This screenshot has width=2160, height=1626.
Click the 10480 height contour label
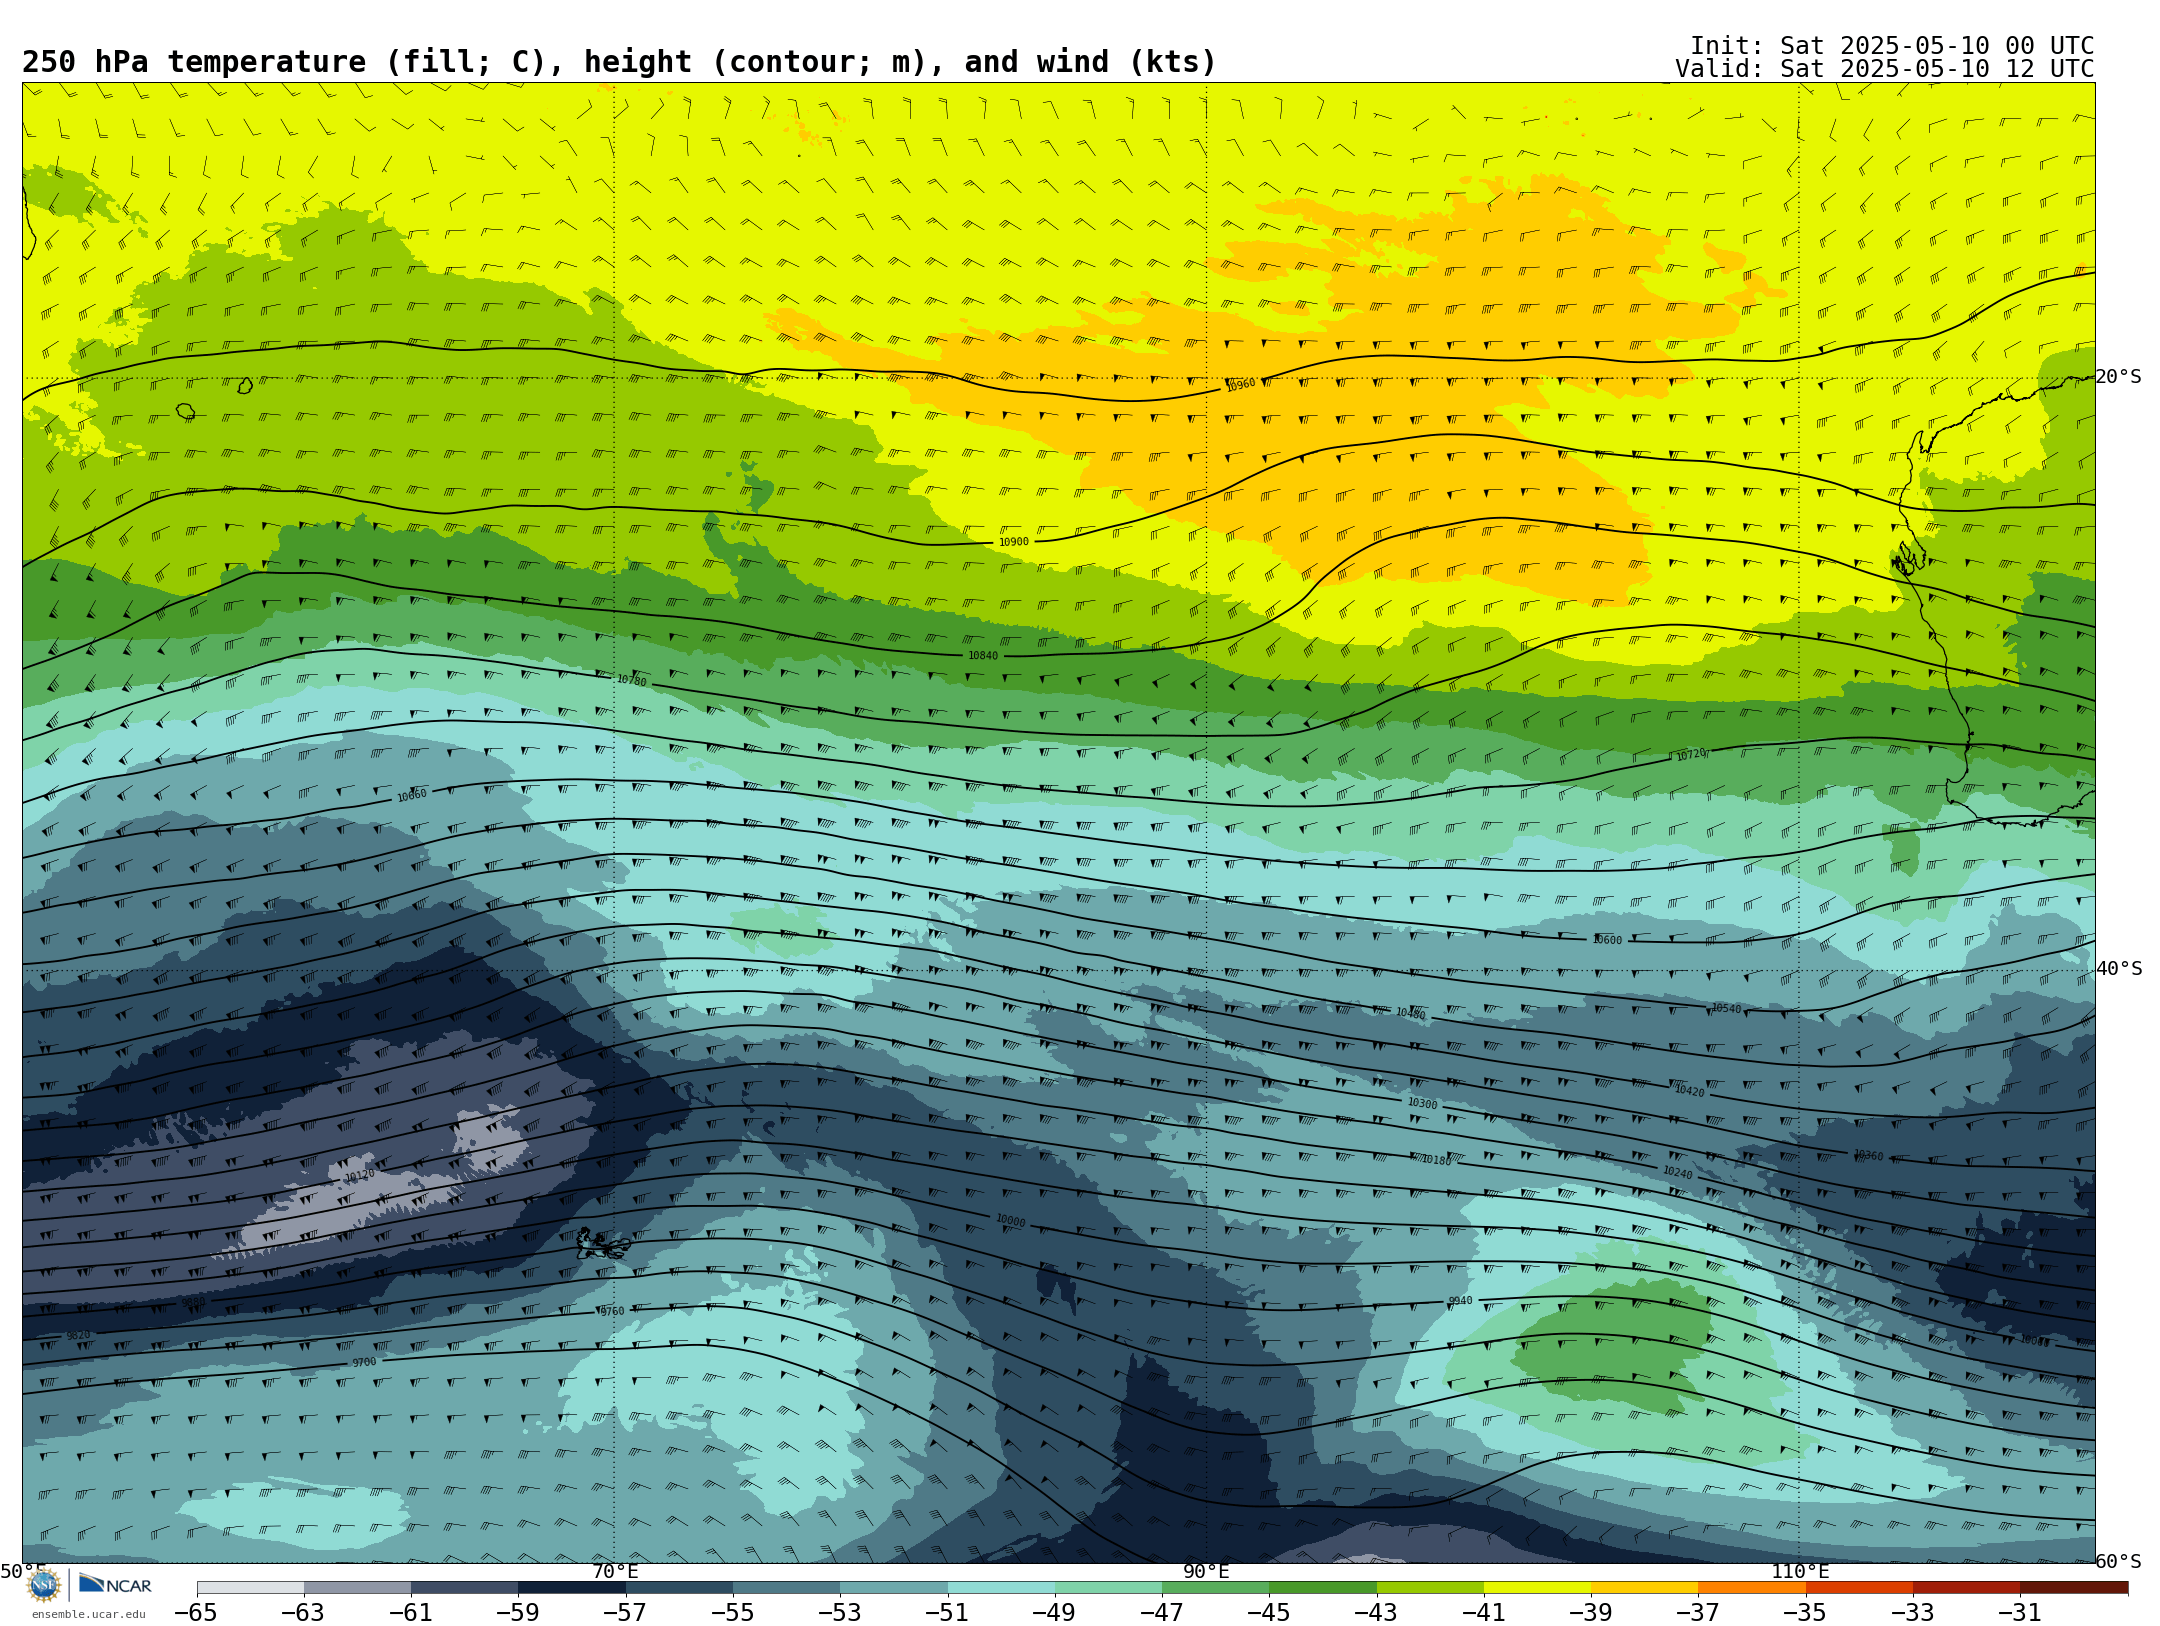1410,1013
